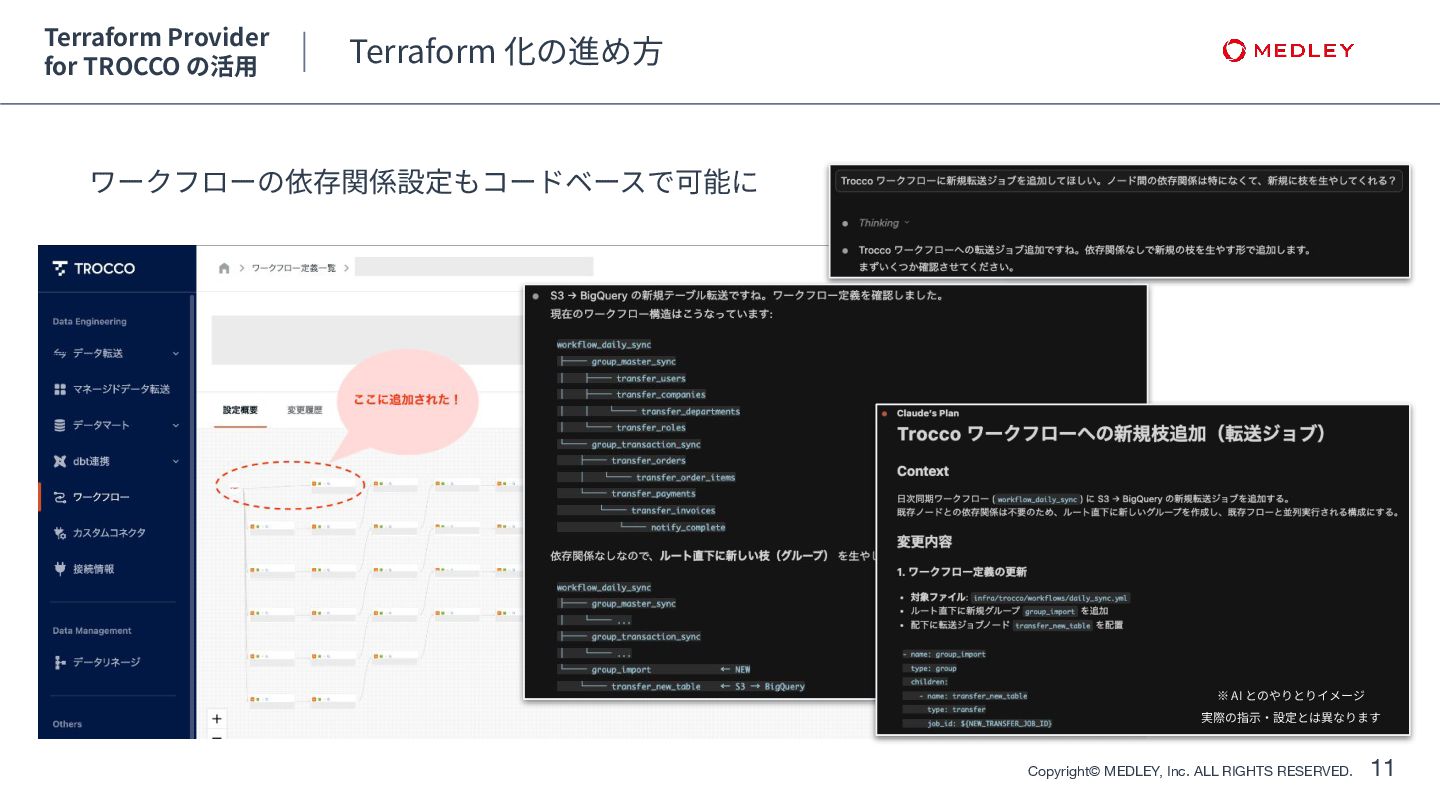The image size is (1440, 810).
Task: Expand the データマート chevron
Action: [175, 425]
